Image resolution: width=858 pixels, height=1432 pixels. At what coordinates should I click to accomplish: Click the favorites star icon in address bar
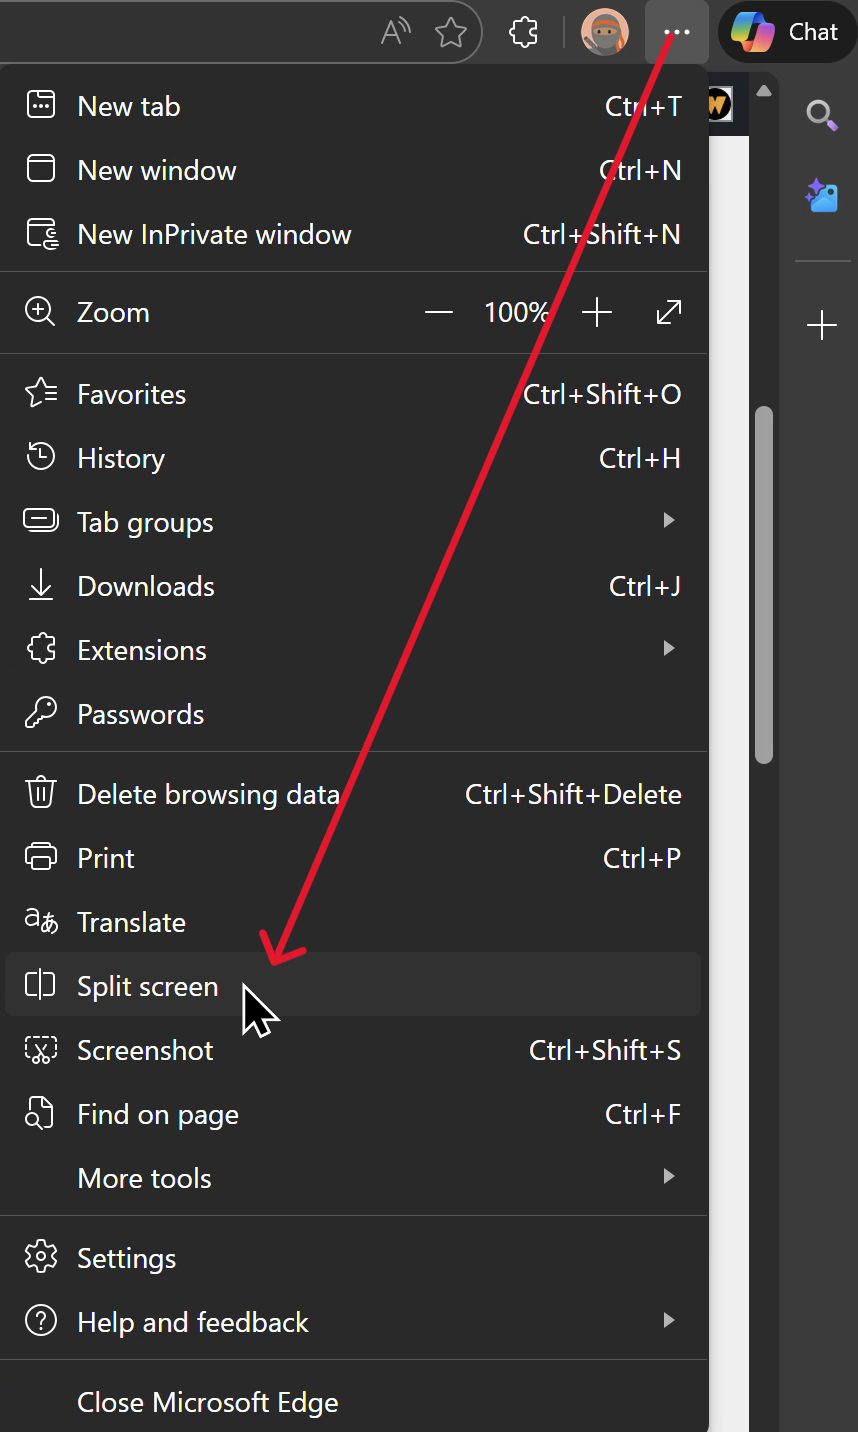(451, 32)
